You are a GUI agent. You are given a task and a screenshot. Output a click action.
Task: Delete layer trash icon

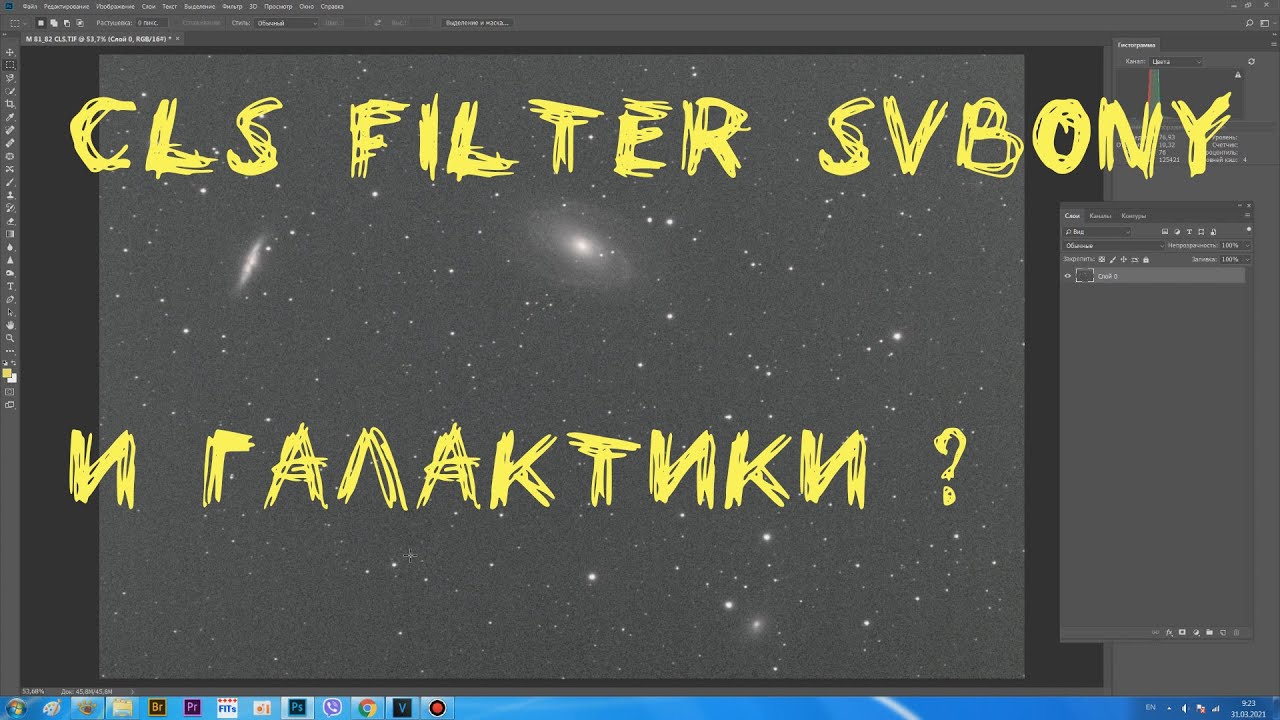[x=1237, y=632]
